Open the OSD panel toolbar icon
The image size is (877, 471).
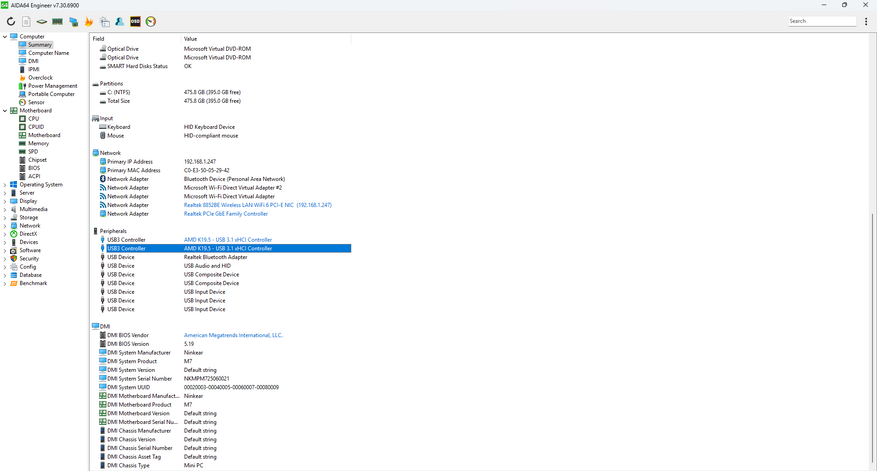point(135,22)
